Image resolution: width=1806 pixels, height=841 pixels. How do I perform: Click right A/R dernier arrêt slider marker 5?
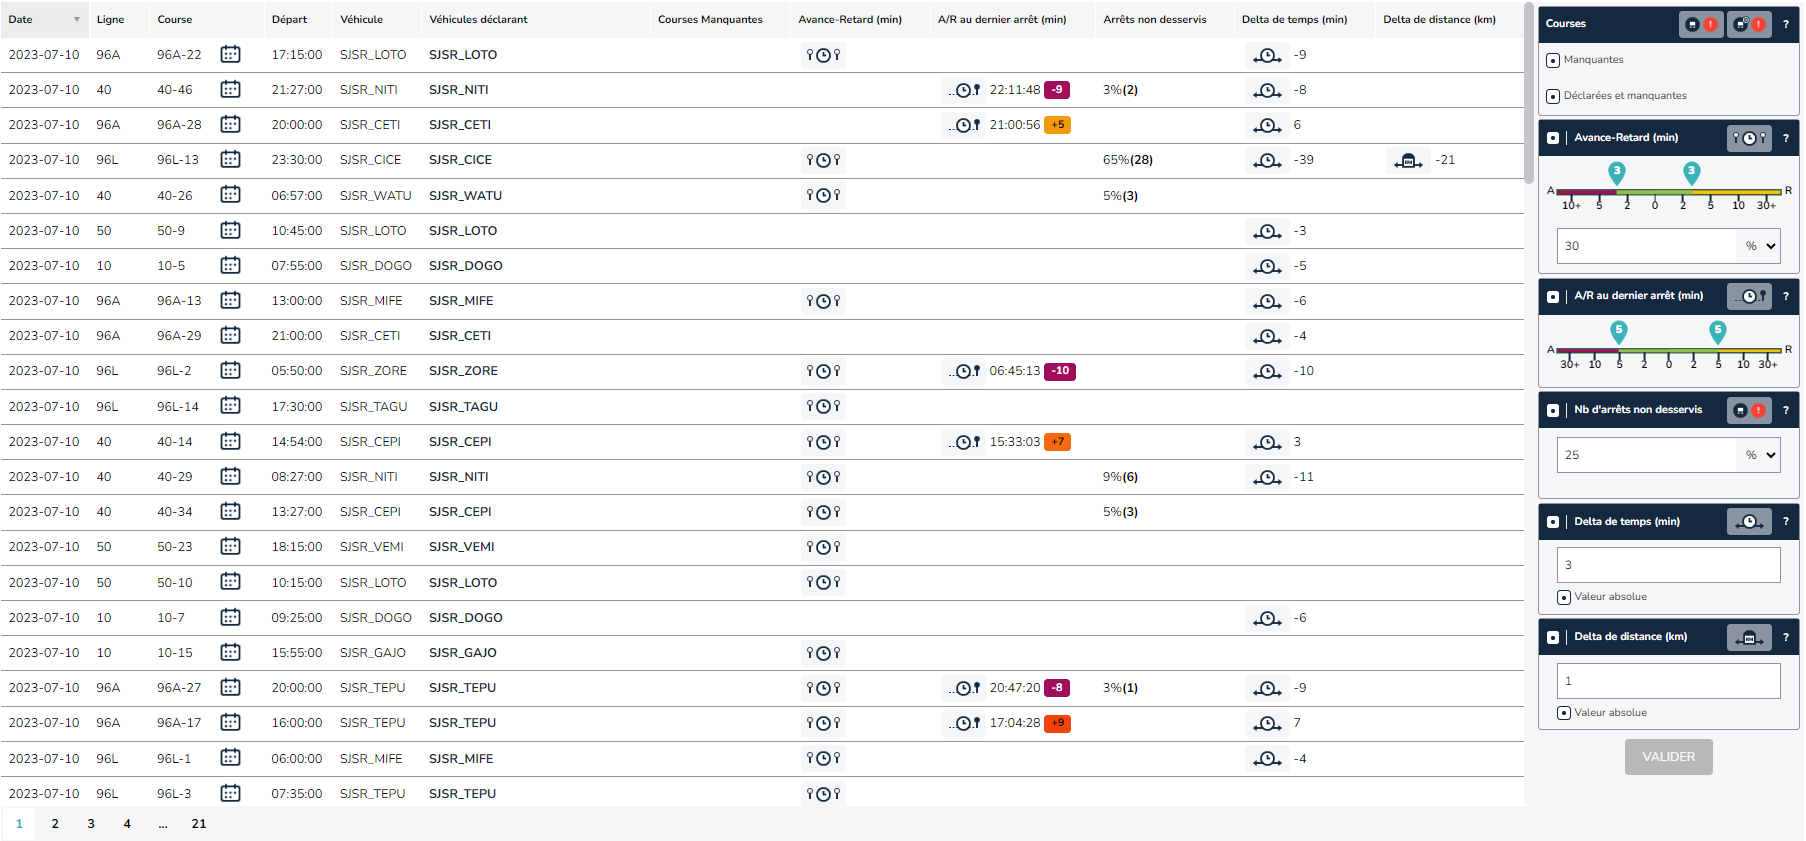point(1718,331)
